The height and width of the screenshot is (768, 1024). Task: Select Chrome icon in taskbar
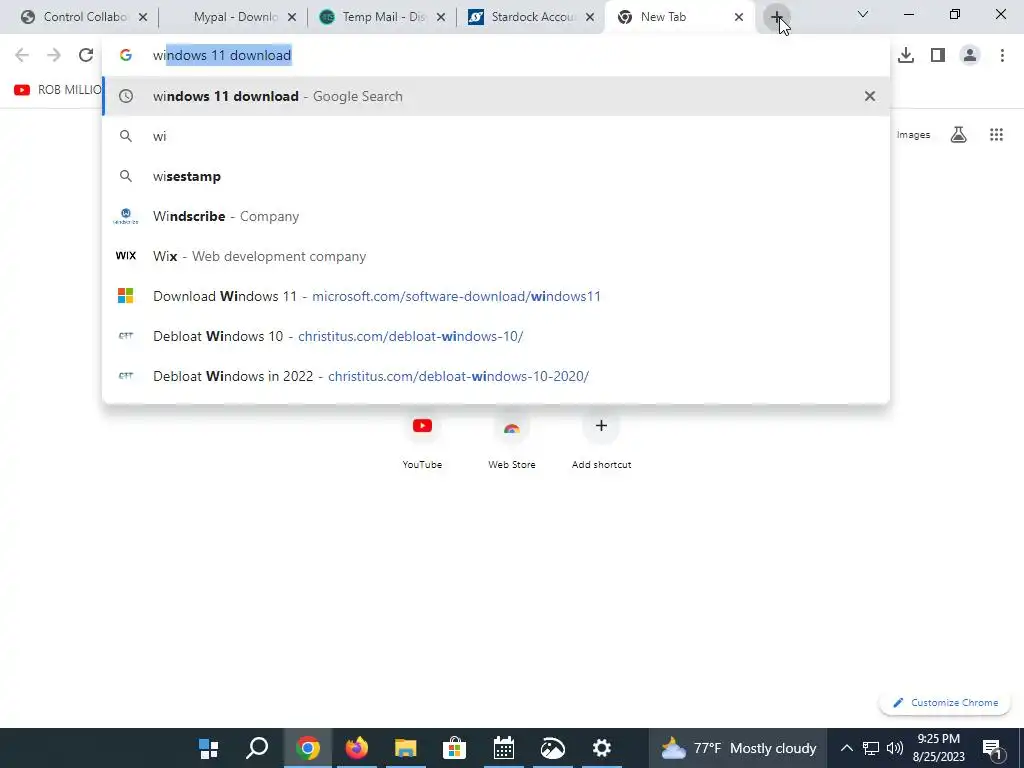click(x=307, y=748)
